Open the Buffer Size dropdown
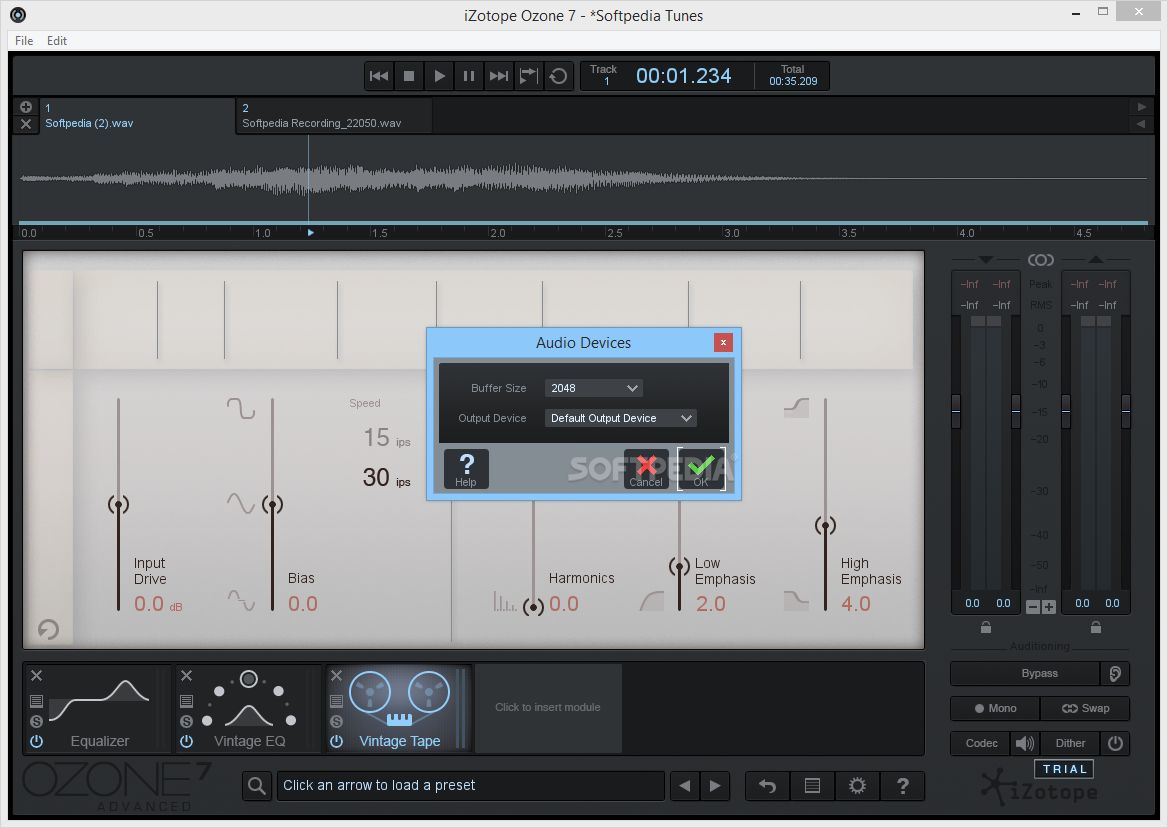The width and height of the screenshot is (1168, 828). tap(594, 388)
